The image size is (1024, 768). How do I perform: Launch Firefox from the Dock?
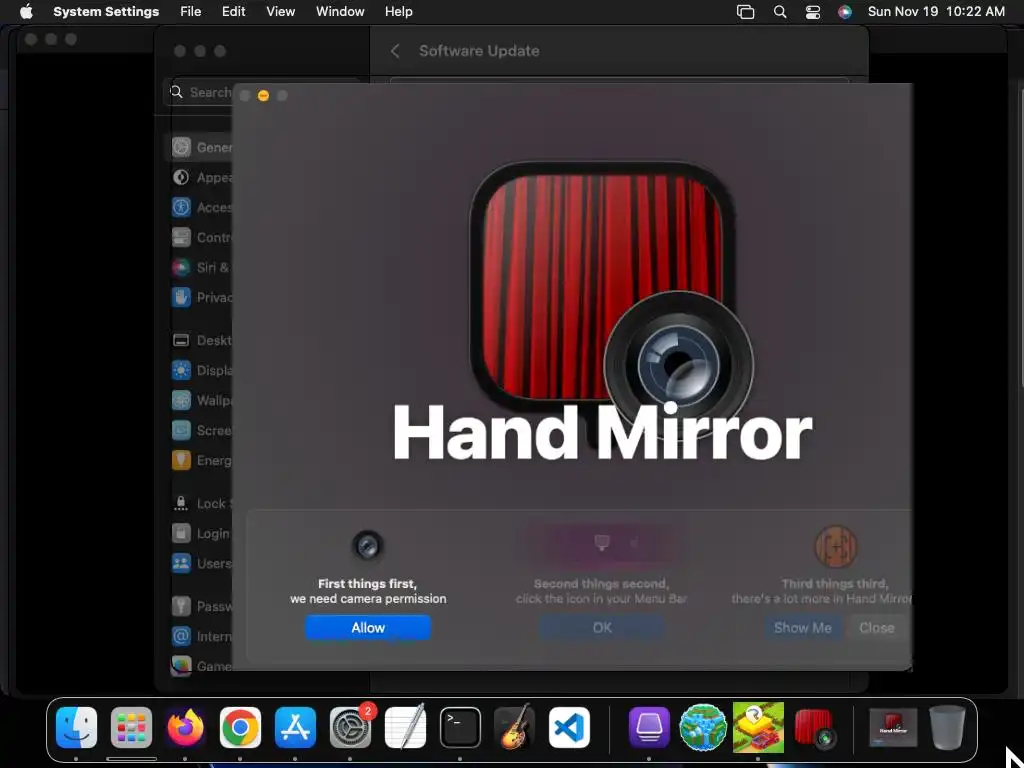[x=185, y=728]
